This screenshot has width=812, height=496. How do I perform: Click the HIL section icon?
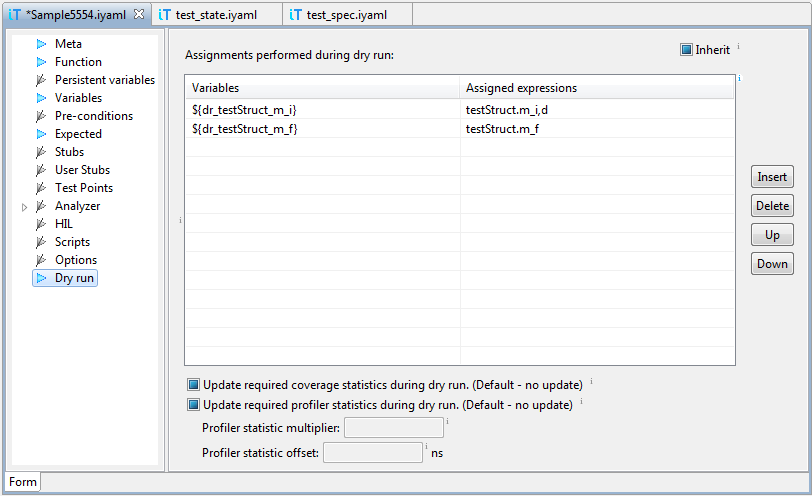pos(41,224)
